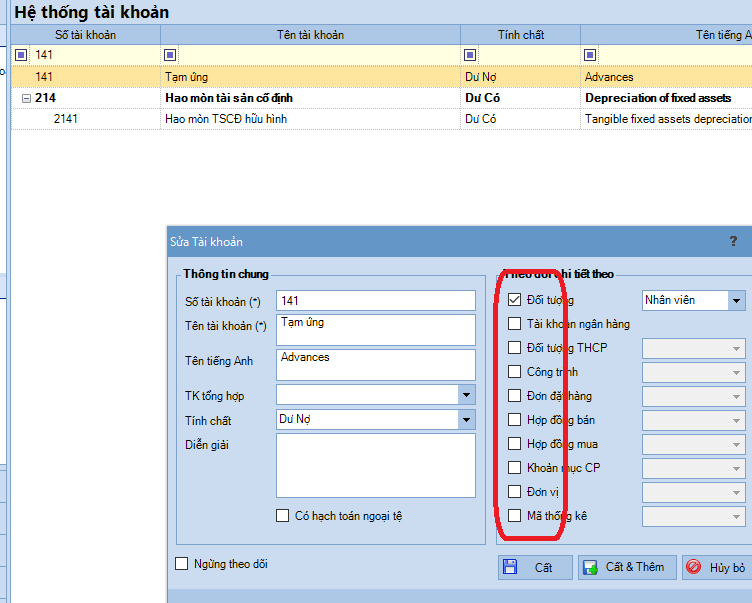Viewport: 752px width, 603px height.
Task: Open Tính chất dropdown showing Dư Nợ
Action: click(466, 420)
